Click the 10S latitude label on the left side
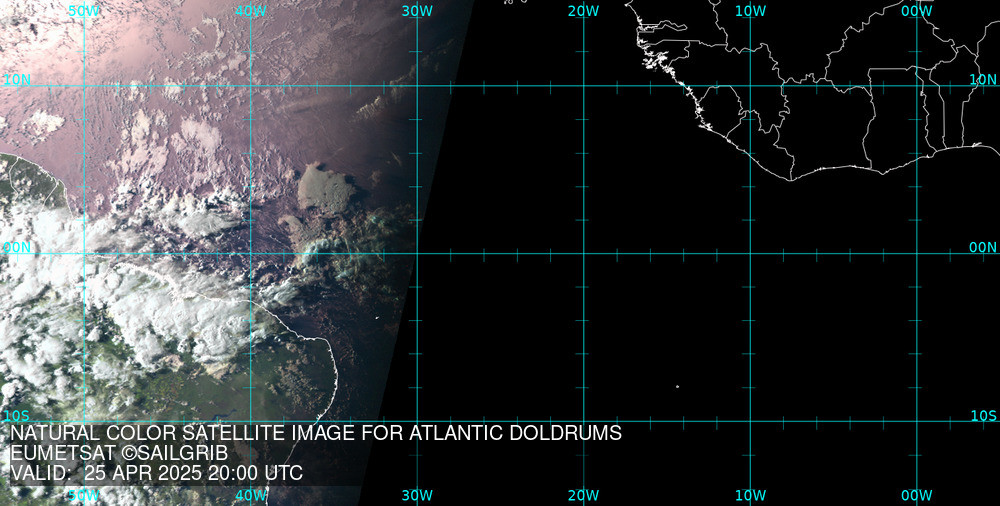Viewport: 1000px width, 506px height. point(17,416)
